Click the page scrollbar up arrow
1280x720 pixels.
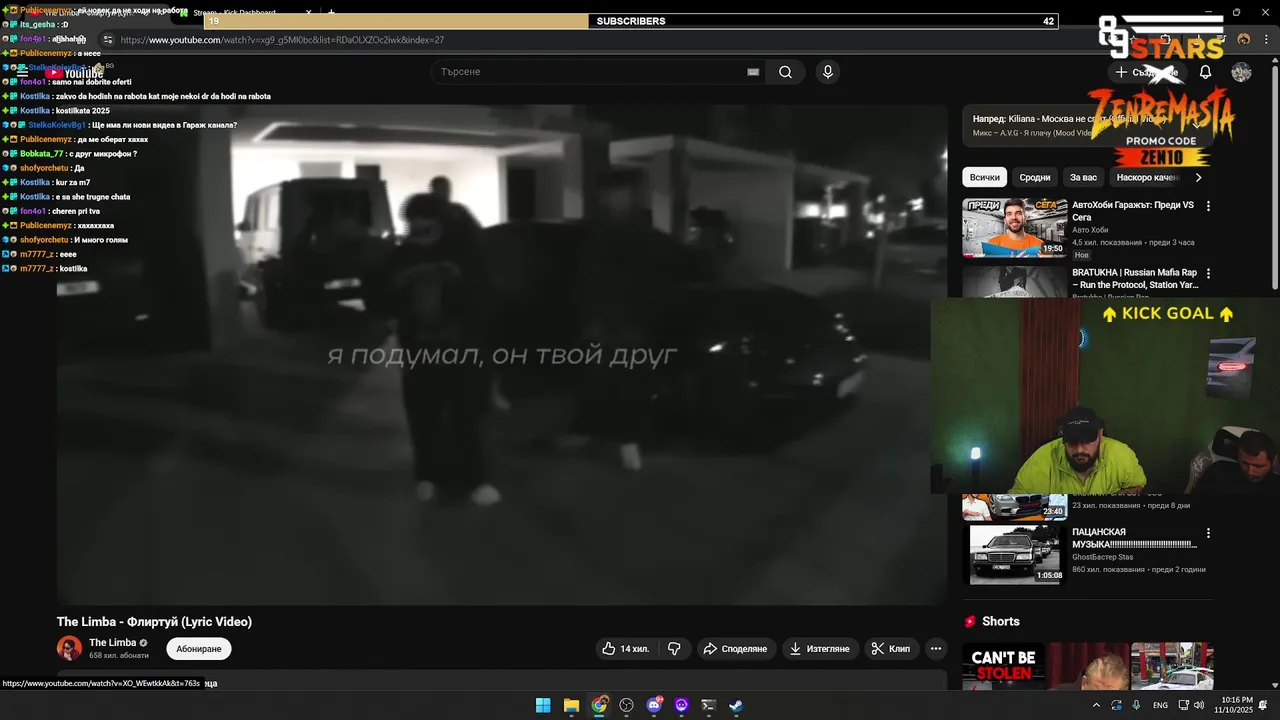click(x=1274, y=58)
